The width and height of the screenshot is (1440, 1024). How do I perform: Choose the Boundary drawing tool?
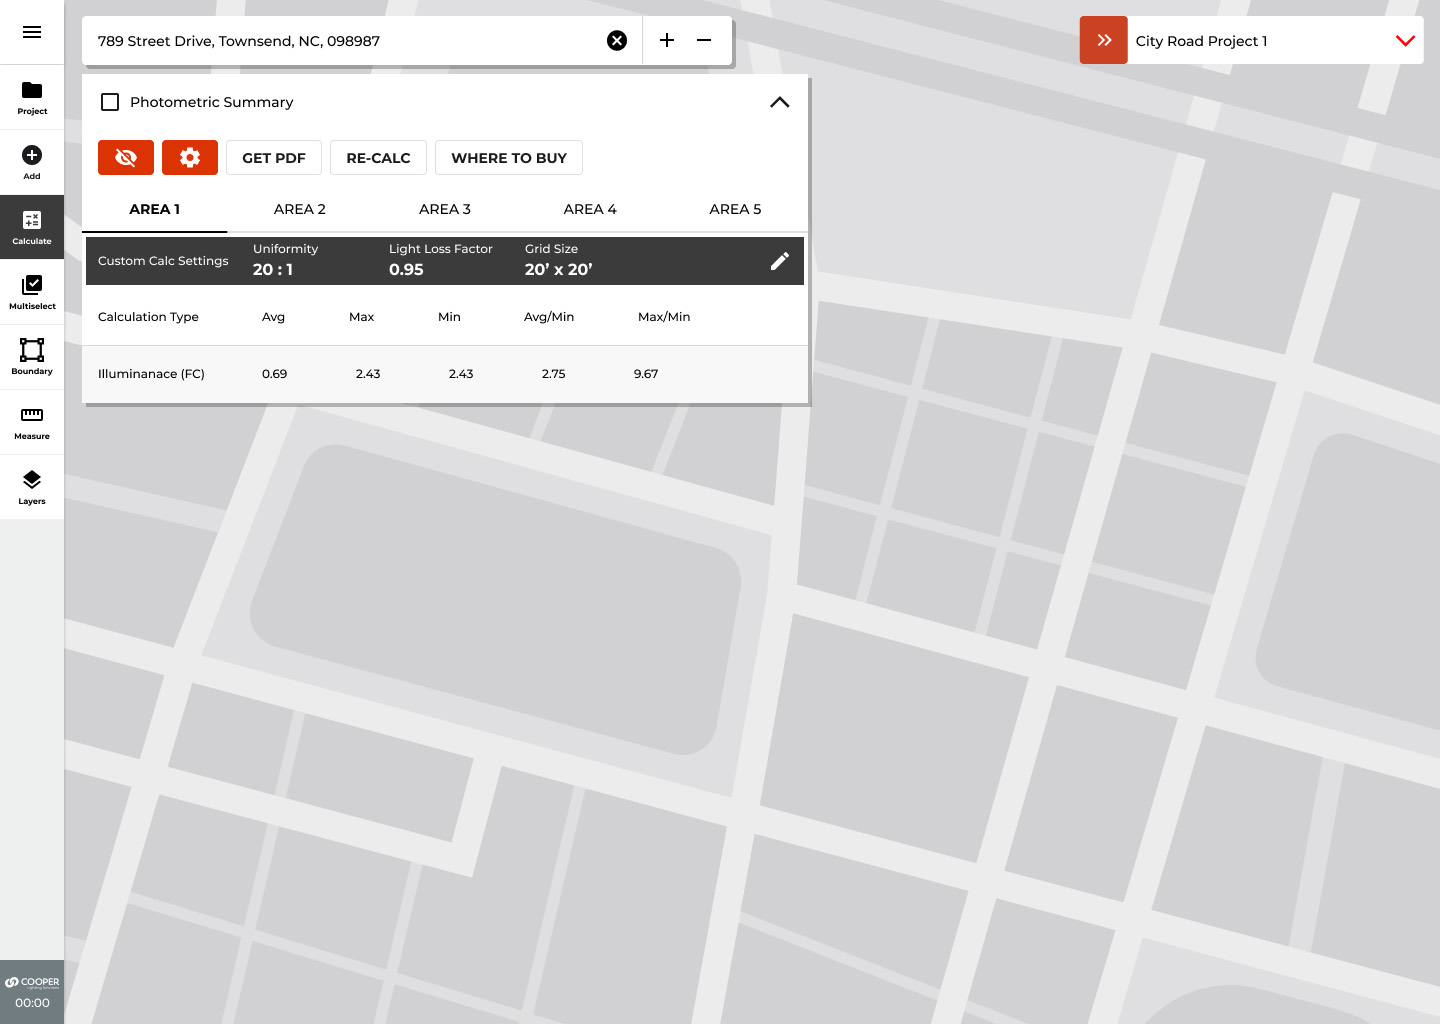32,357
